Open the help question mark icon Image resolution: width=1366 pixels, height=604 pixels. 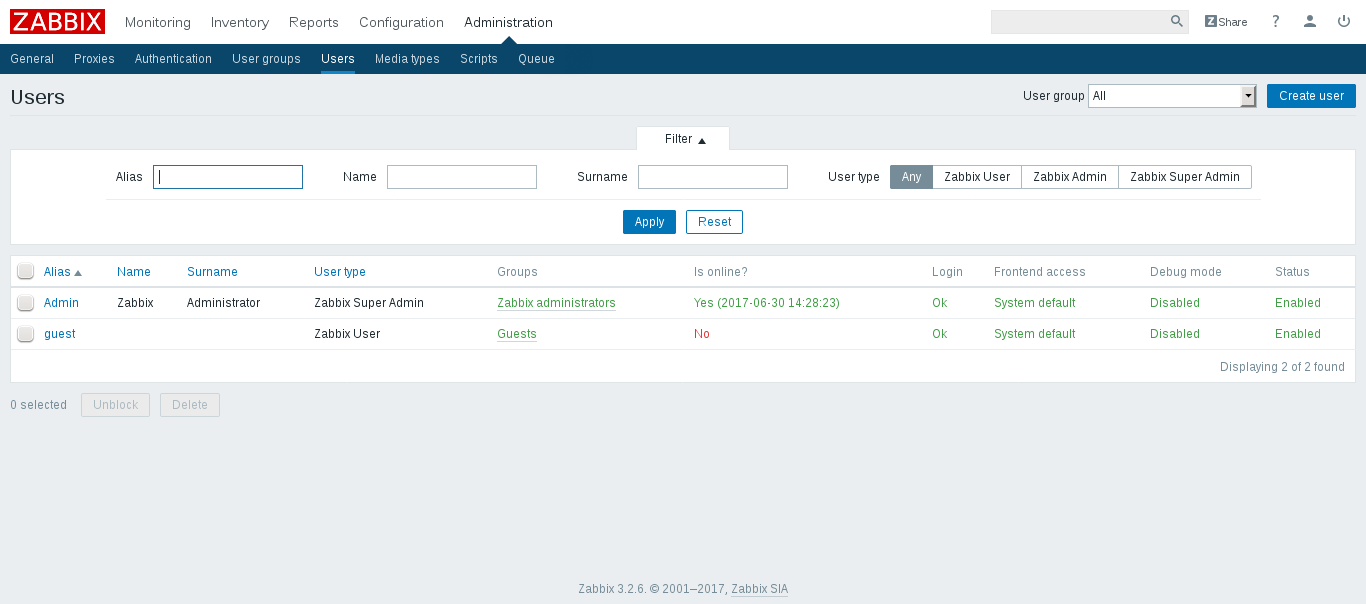(1275, 21)
